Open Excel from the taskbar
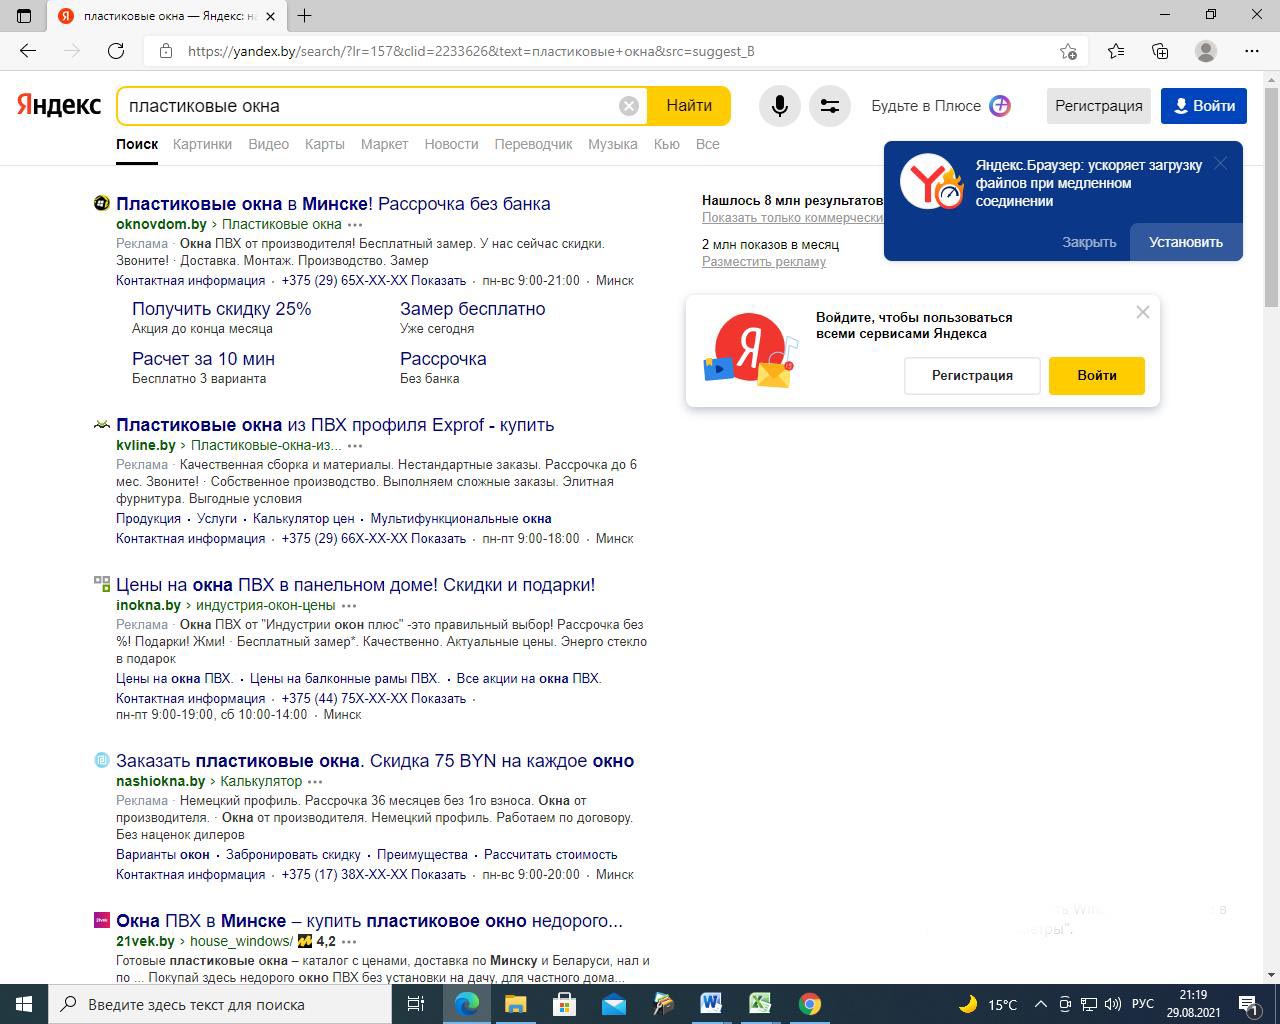This screenshot has width=1280, height=1024. pos(760,1003)
